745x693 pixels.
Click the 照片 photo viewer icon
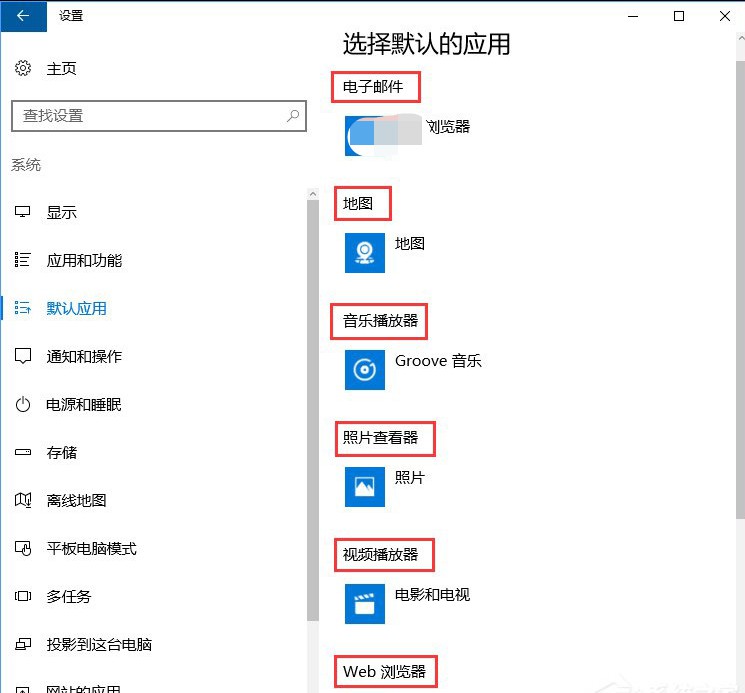365,486
